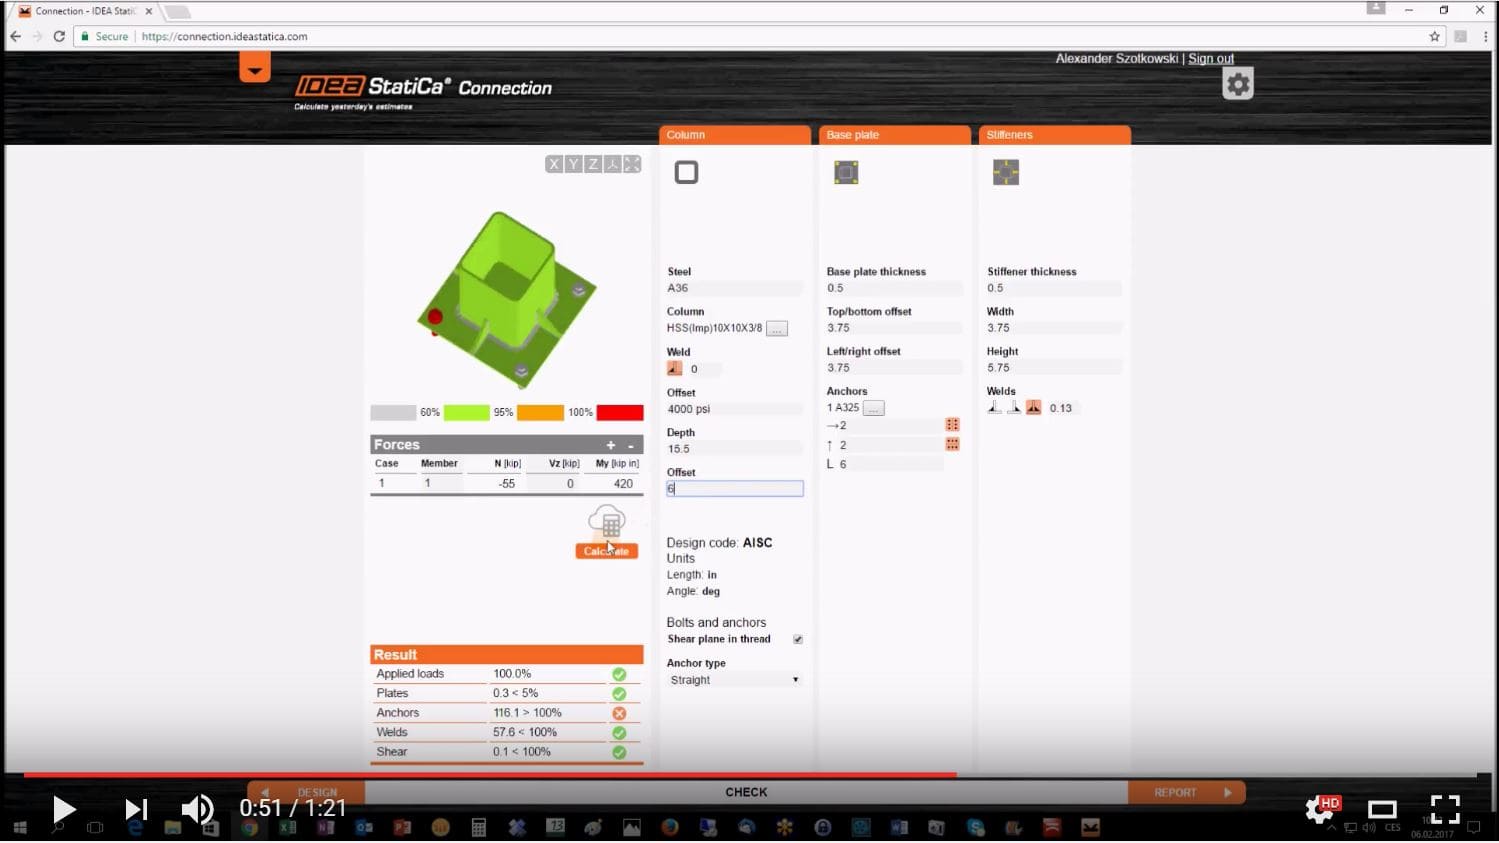
Task: Select the stiffeners layout icon
Action: tap(1006, 172)
